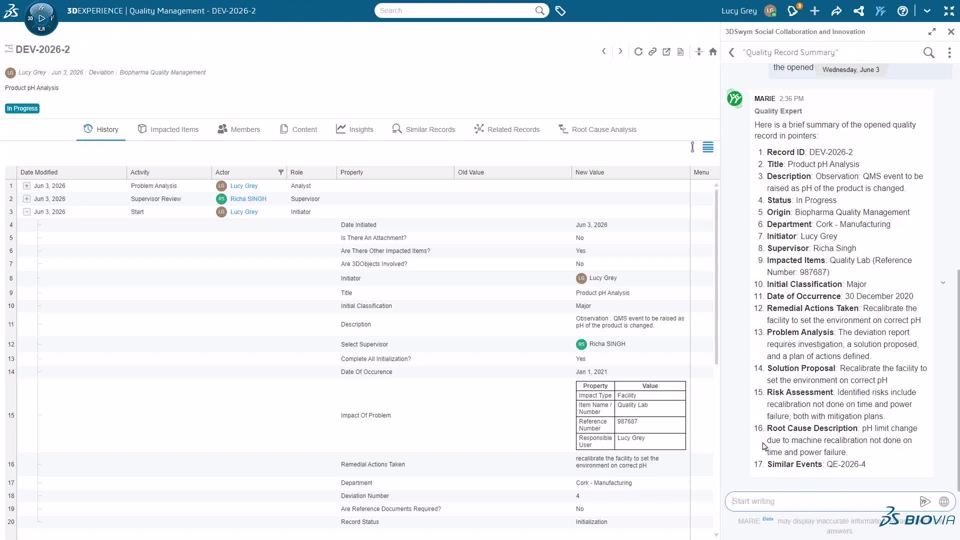Open the Content tab

pyautogui.click(x=298, y=129)
